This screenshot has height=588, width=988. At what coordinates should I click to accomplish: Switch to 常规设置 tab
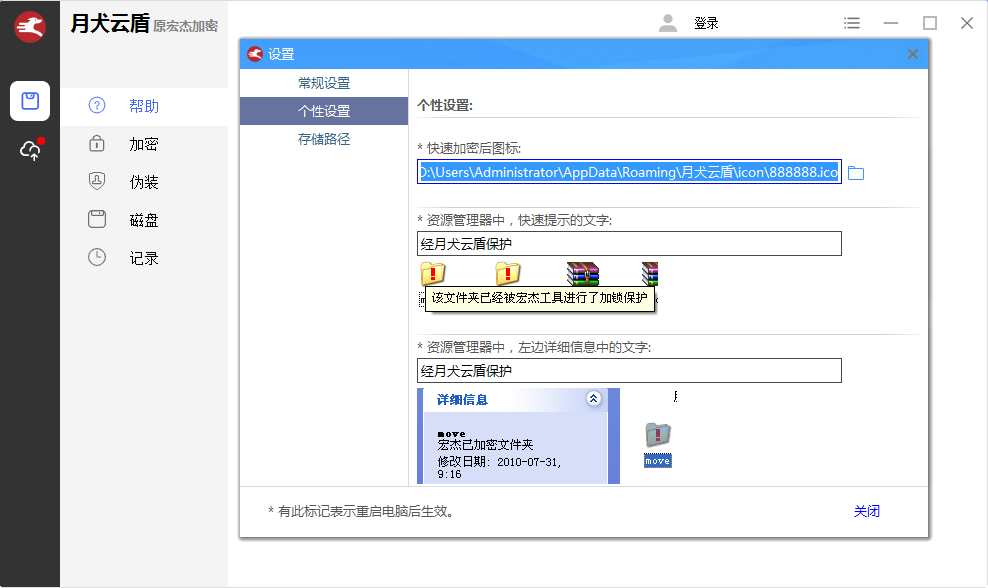tap(324, 83)
